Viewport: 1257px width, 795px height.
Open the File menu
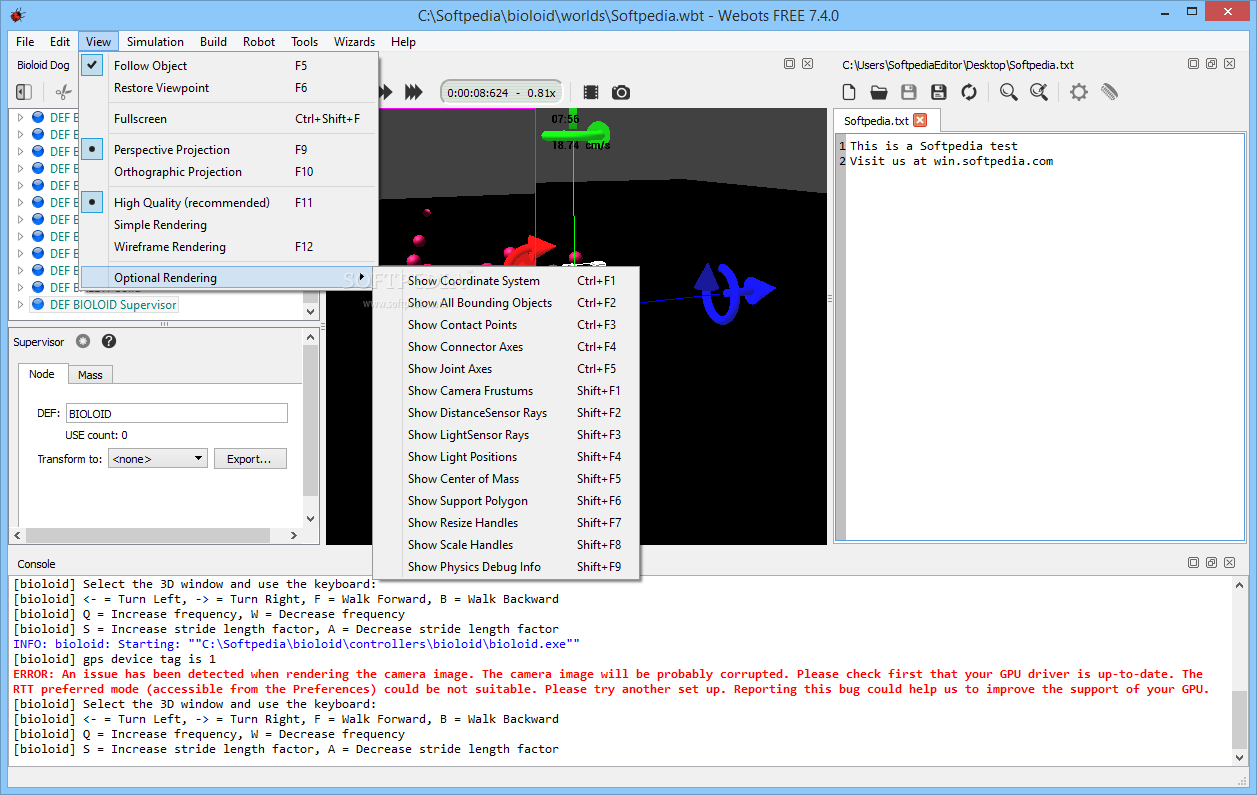point(25,42)
